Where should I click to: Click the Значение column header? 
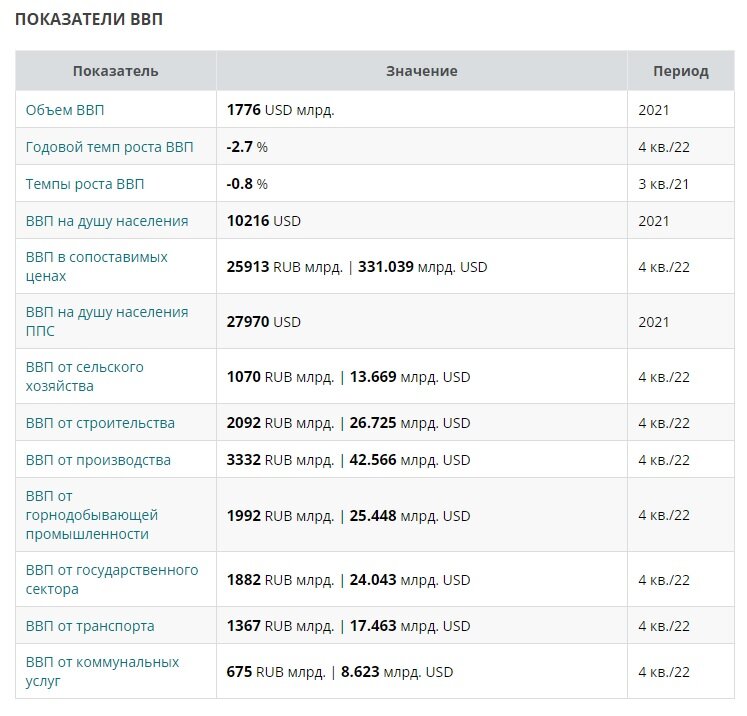point(422,71)
